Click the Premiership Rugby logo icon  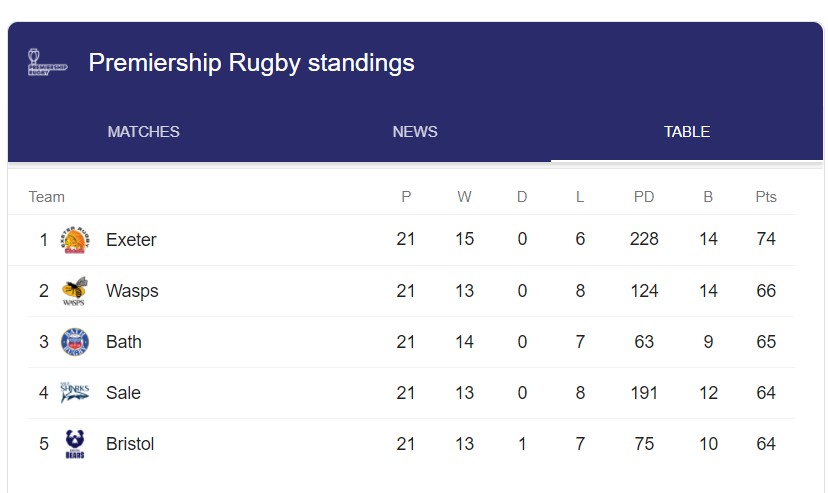coord(47,62)
